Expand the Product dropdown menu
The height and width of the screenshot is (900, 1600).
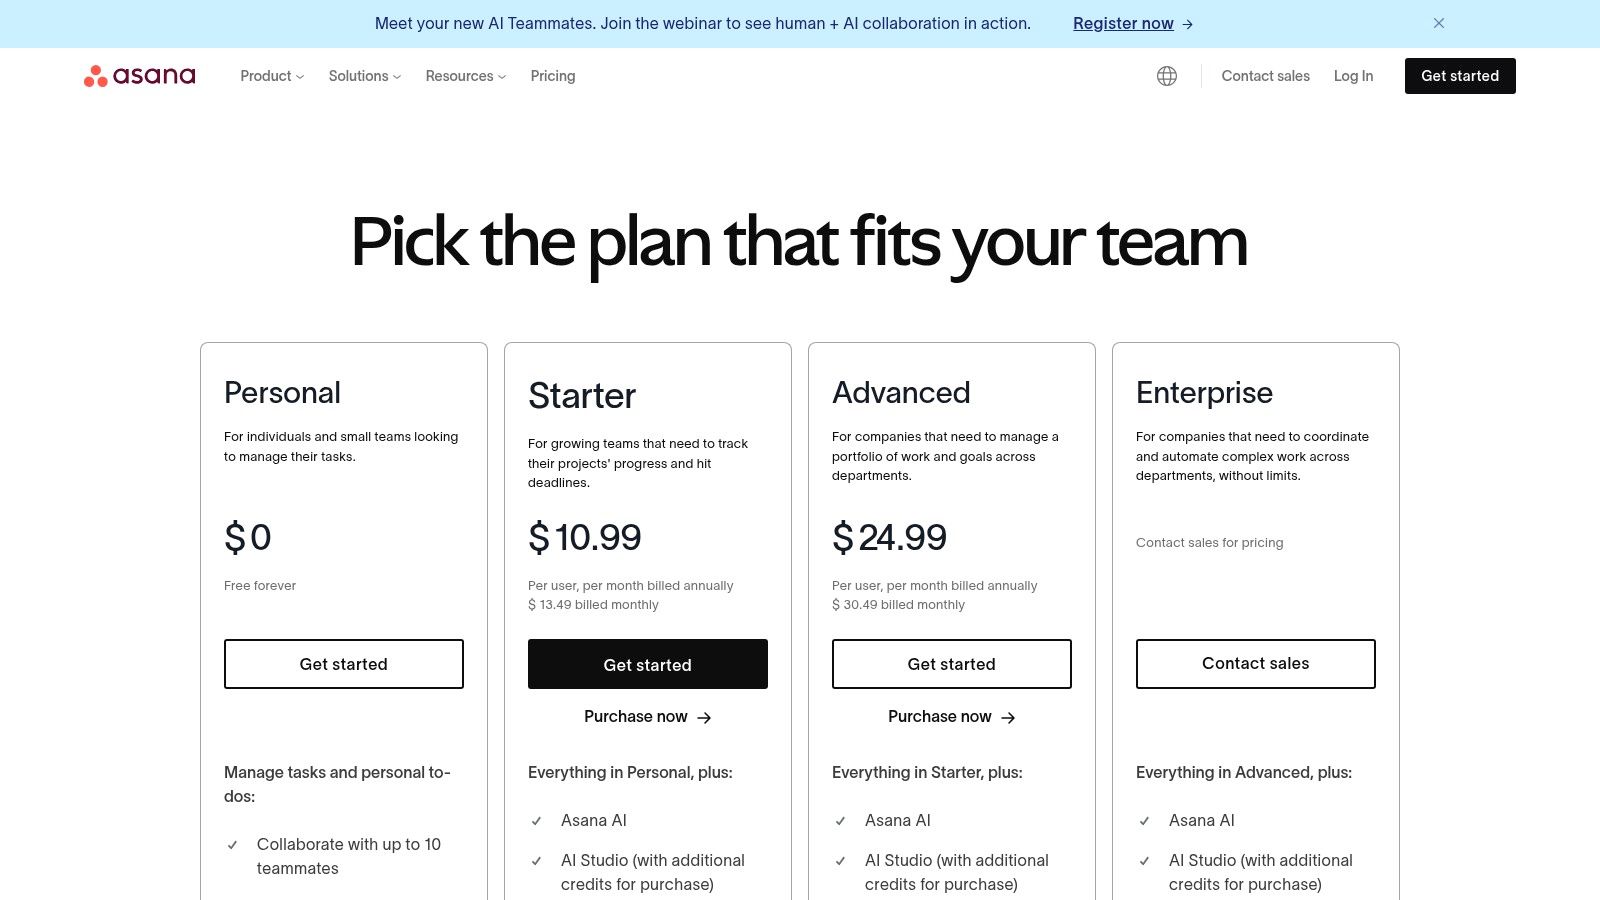[x=271, y=76]
